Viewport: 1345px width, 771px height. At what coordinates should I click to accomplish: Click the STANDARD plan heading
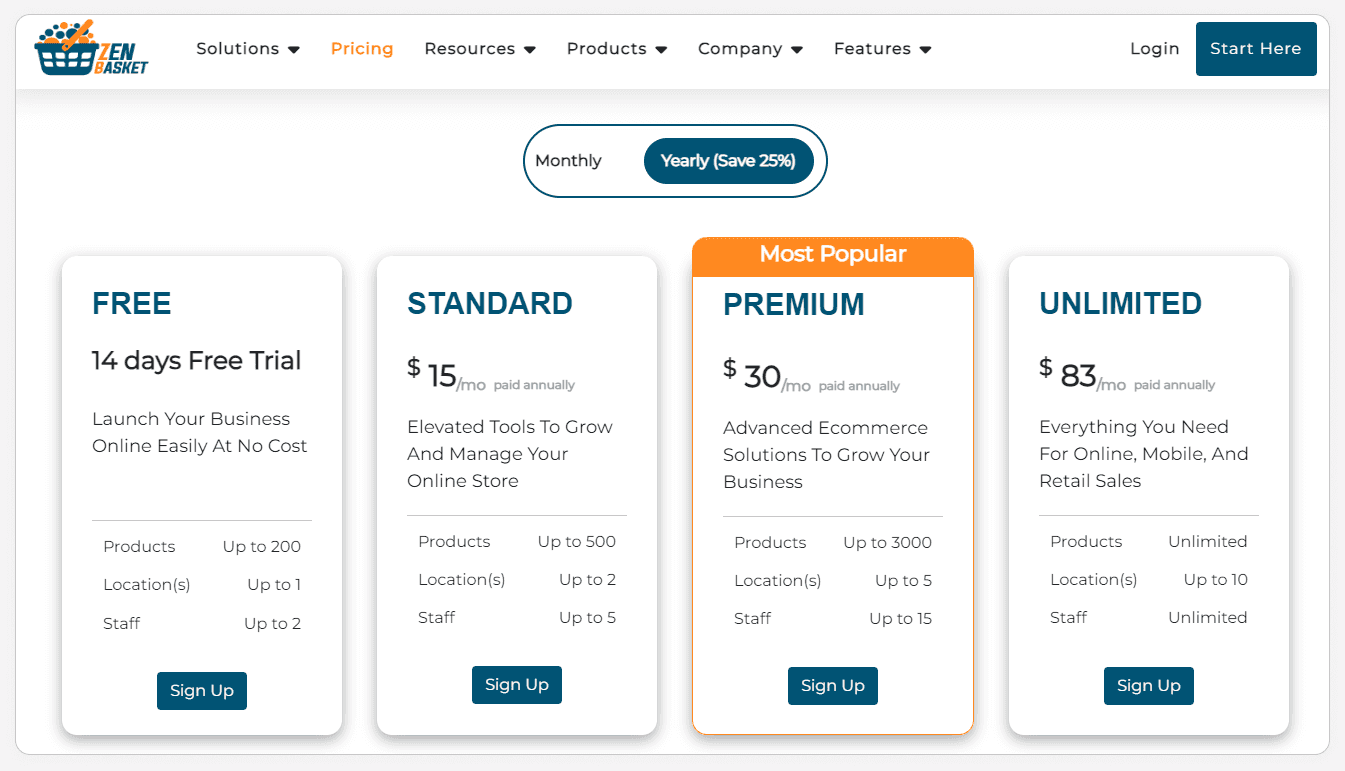click(490, 303)
